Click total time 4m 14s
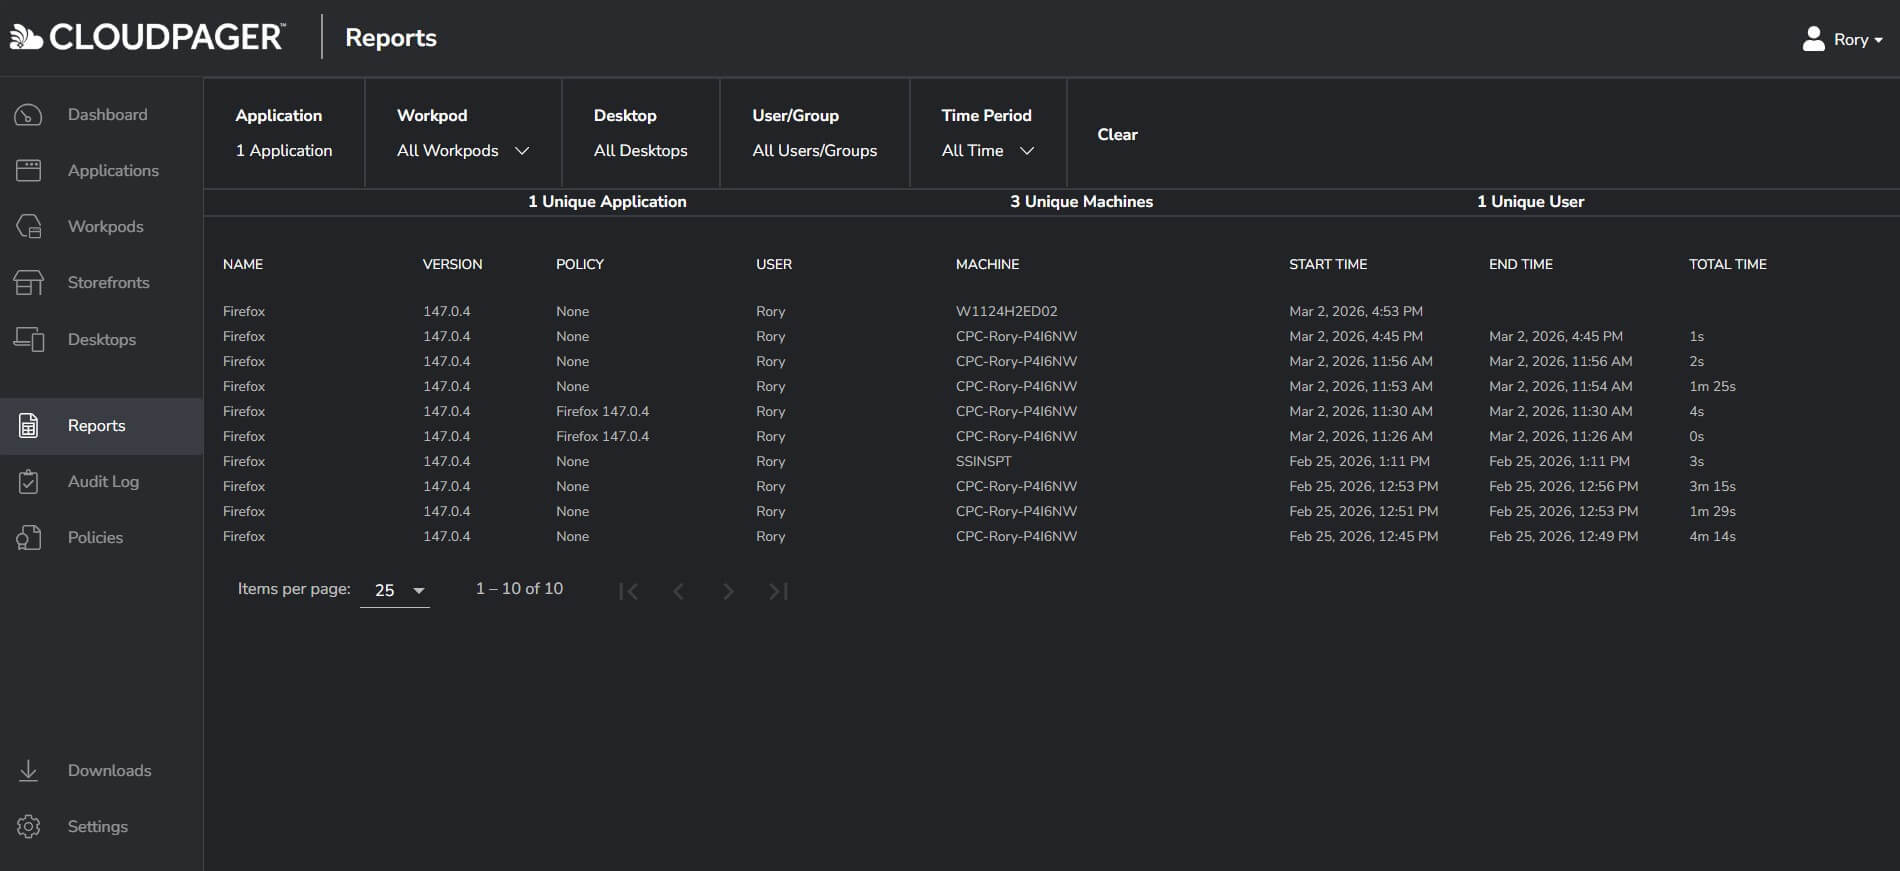1900x871 pixels. 1712,537
